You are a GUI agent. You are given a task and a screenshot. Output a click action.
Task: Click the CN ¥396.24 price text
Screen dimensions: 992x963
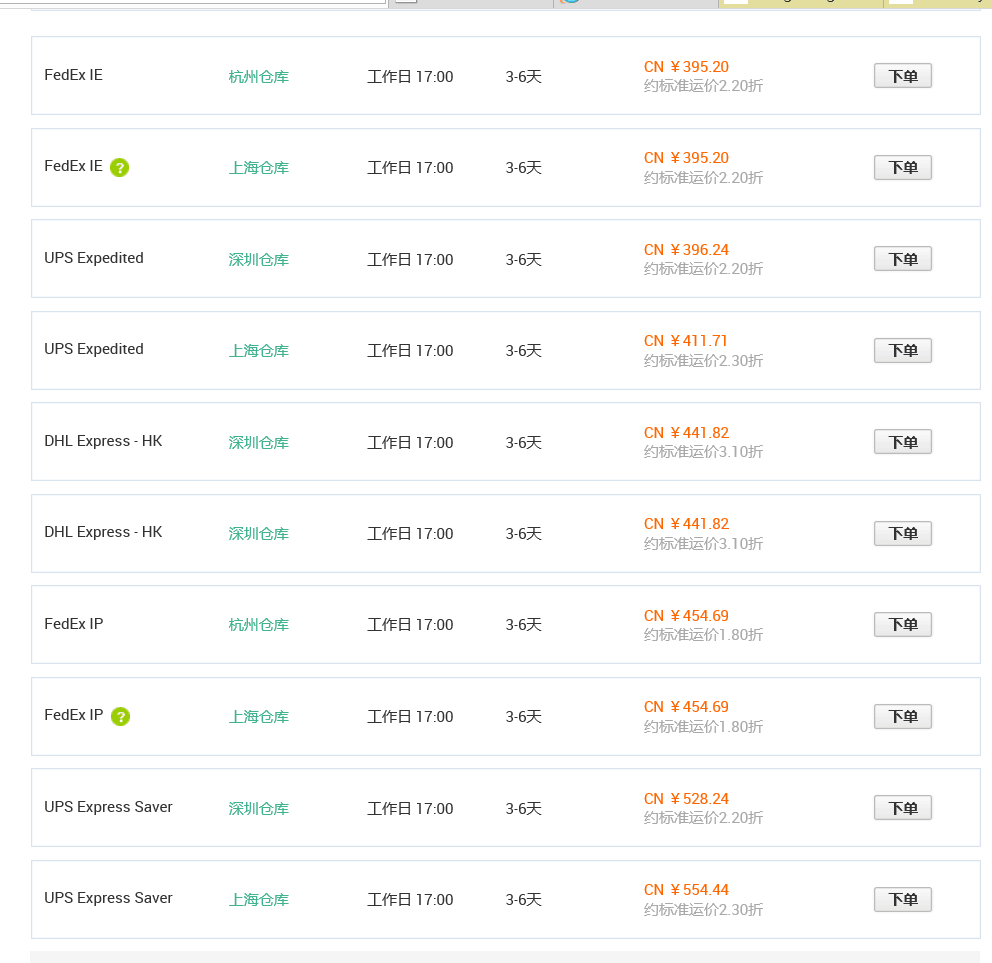coord(686,250)
